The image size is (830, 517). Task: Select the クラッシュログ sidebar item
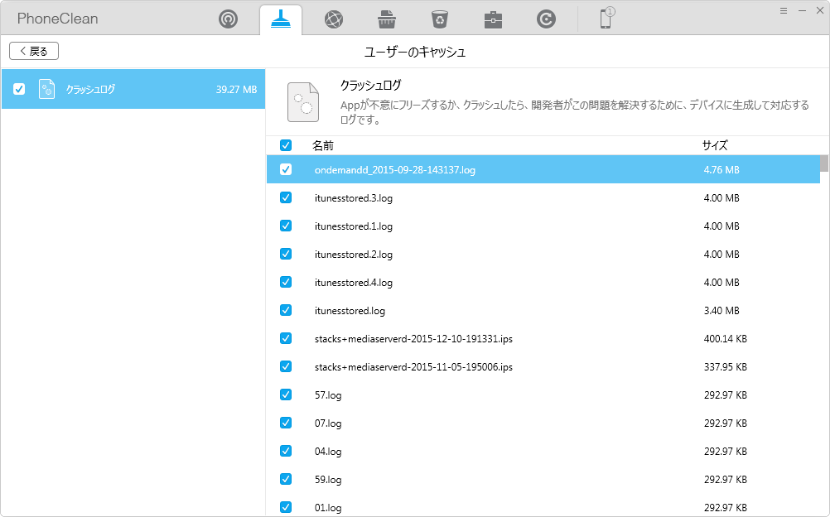(133, 89)
